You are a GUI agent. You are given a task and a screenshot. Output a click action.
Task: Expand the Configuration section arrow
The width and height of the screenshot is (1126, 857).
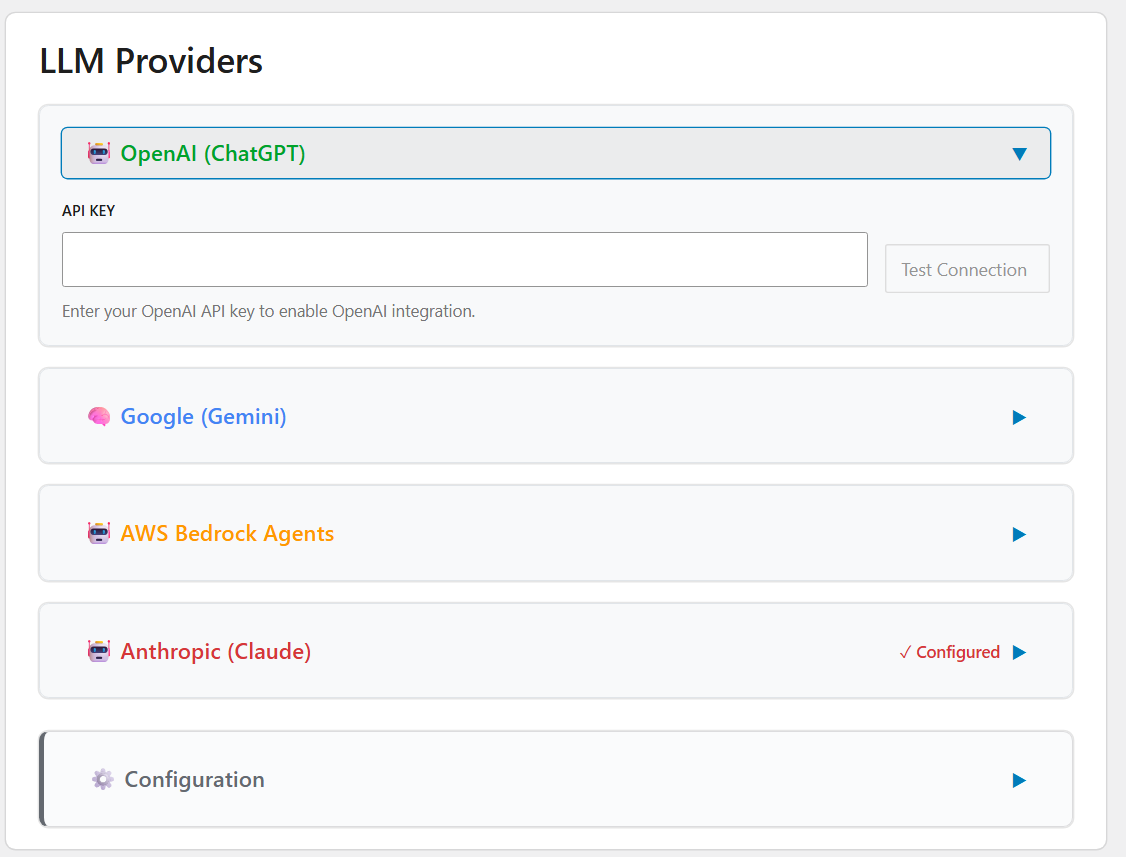pyautogui.click(x=1019, y=780)
